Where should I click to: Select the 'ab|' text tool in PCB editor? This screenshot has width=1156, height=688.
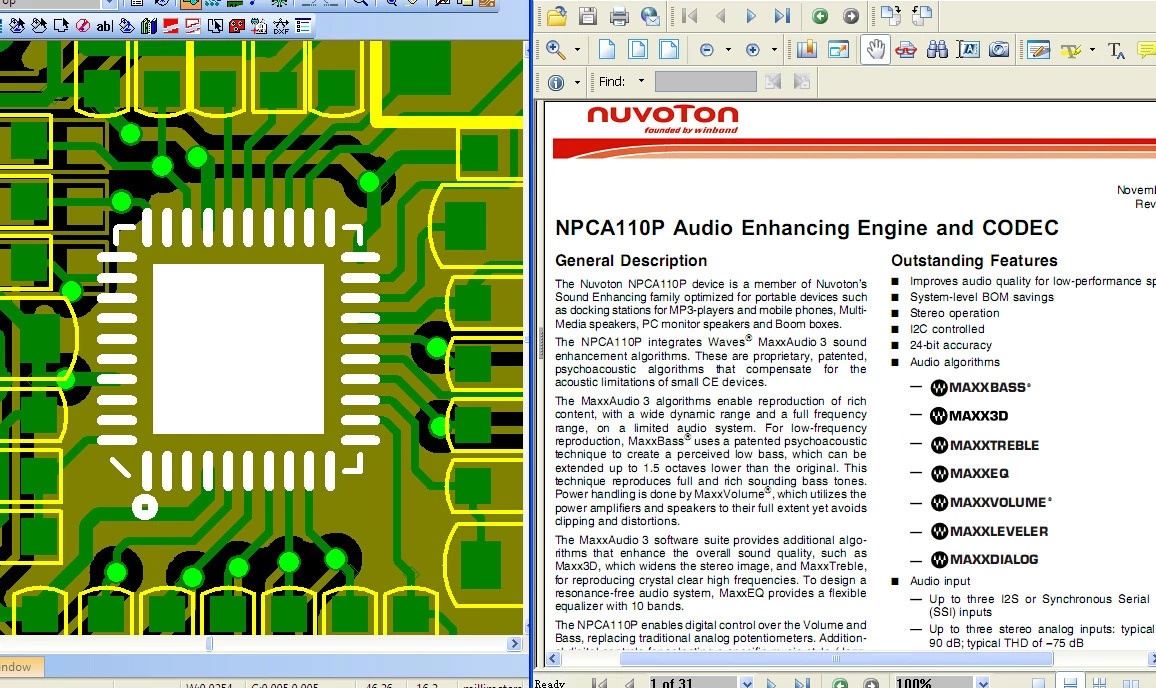pyautogui.click(x=104, y=27)
